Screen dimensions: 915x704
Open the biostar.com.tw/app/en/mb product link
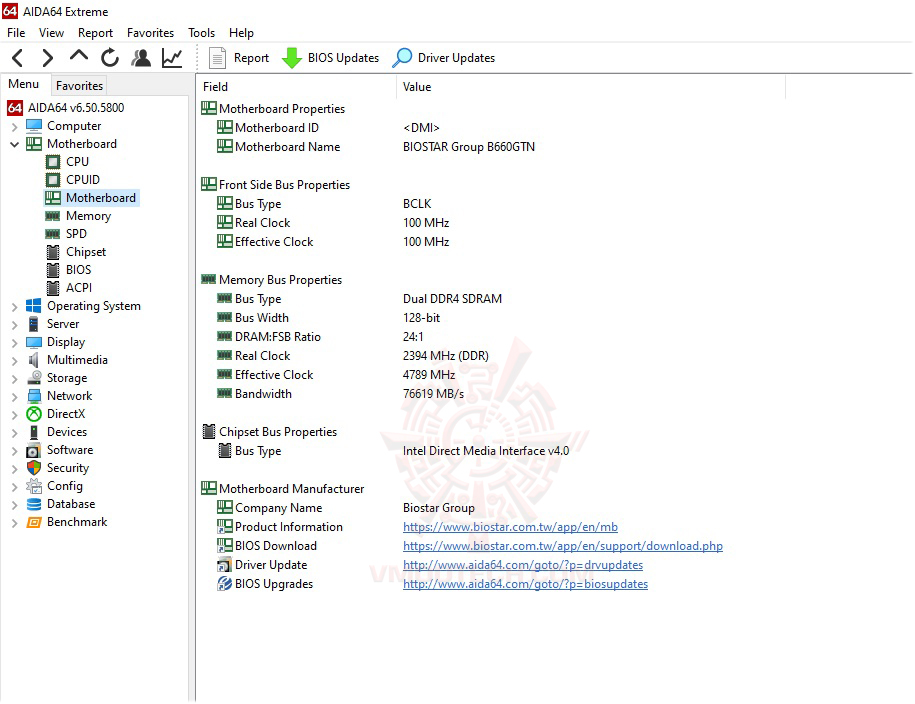(x=510, y=527)
